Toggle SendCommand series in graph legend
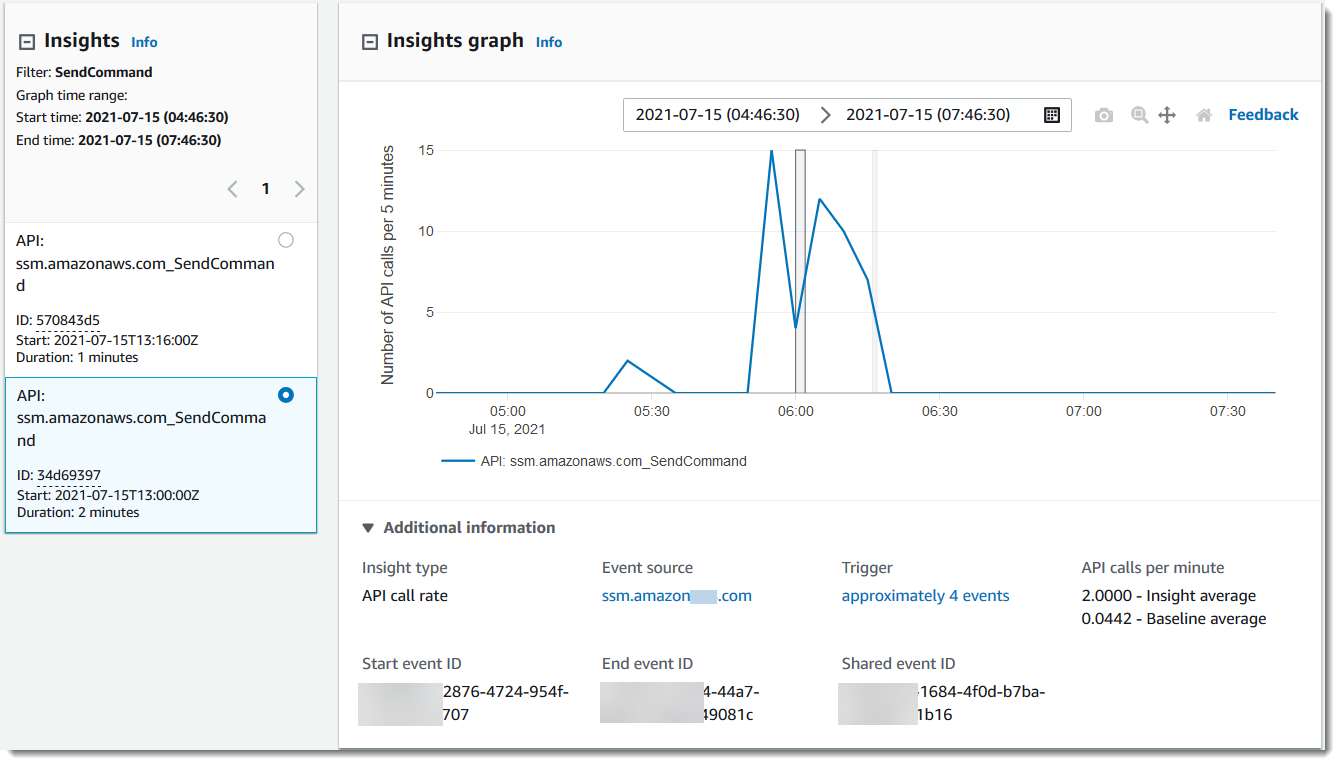Screen dimensions: 1340x765 click(594, 461)
